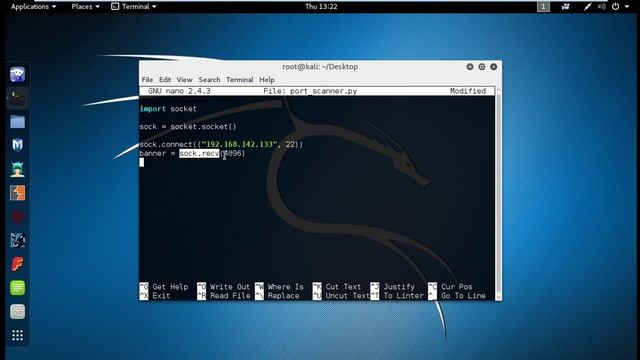The width and height of the screenshot is (640, 360).
Task: Click the nano 'Read File' shortcut label
Action: click(230, 296)
